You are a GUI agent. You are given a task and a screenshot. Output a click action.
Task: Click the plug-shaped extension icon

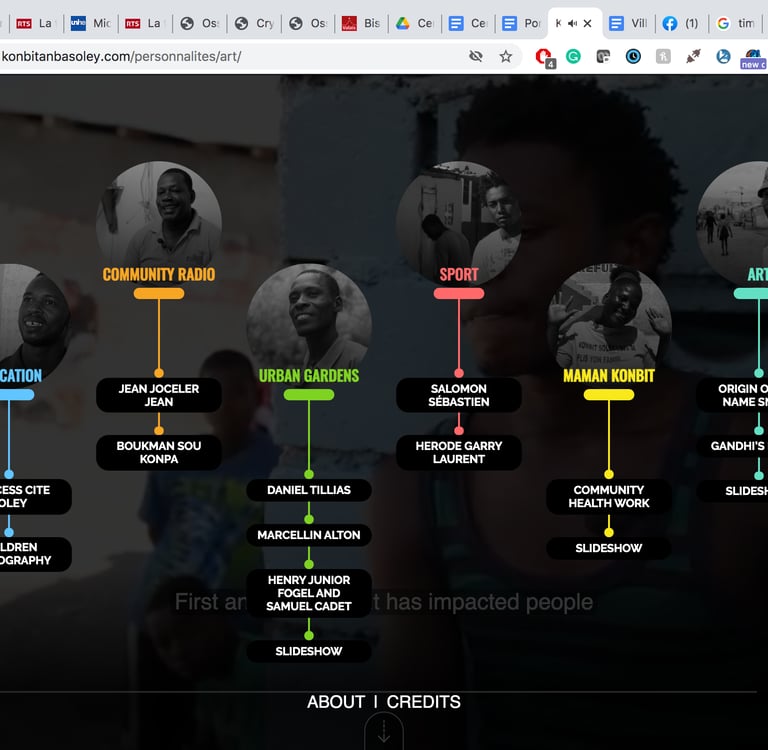(693, 57)
